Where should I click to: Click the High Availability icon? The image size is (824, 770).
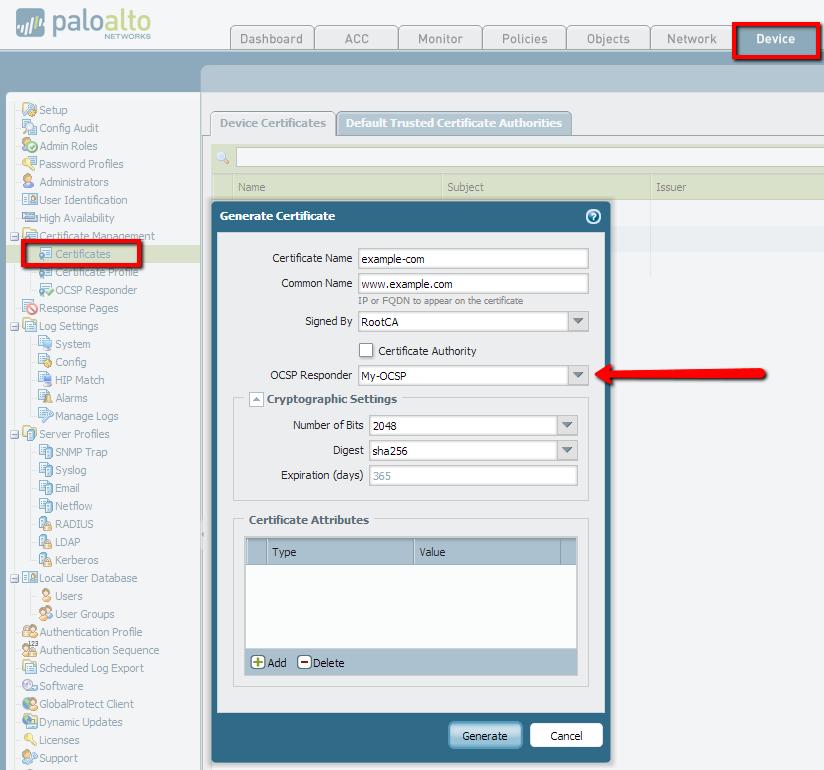(x=29, y=217)
